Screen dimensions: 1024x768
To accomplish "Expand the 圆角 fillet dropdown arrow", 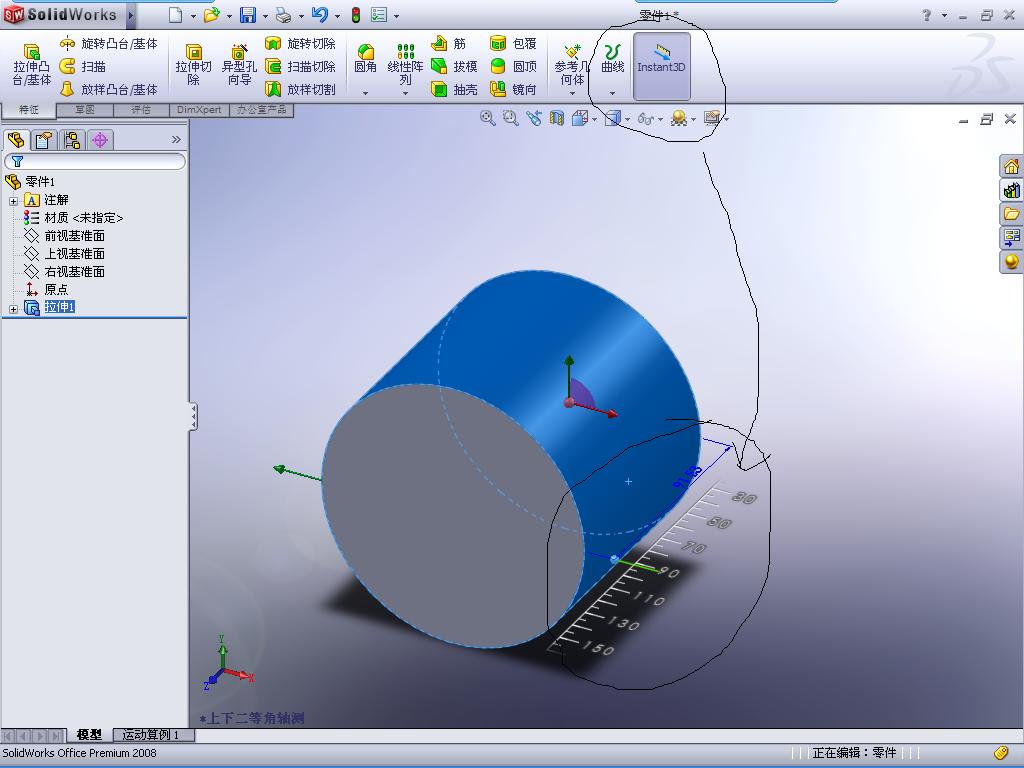I will click(365, 93).
